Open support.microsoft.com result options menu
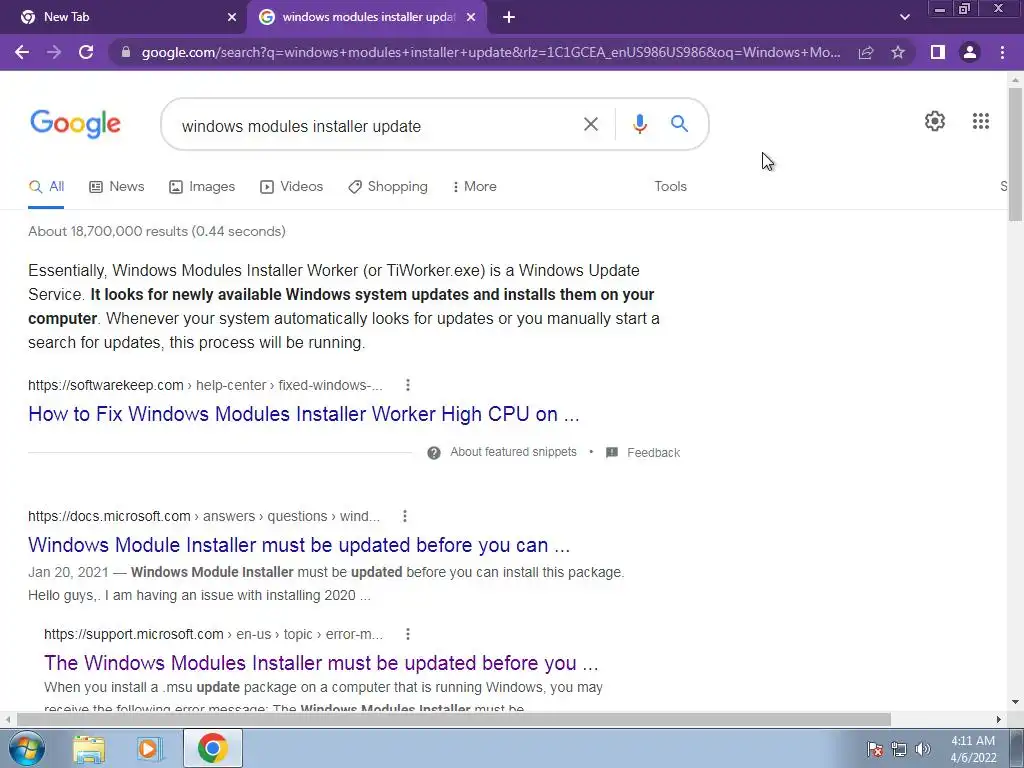1024x768 pixels. pyautogui.click(x=408, y=634)
